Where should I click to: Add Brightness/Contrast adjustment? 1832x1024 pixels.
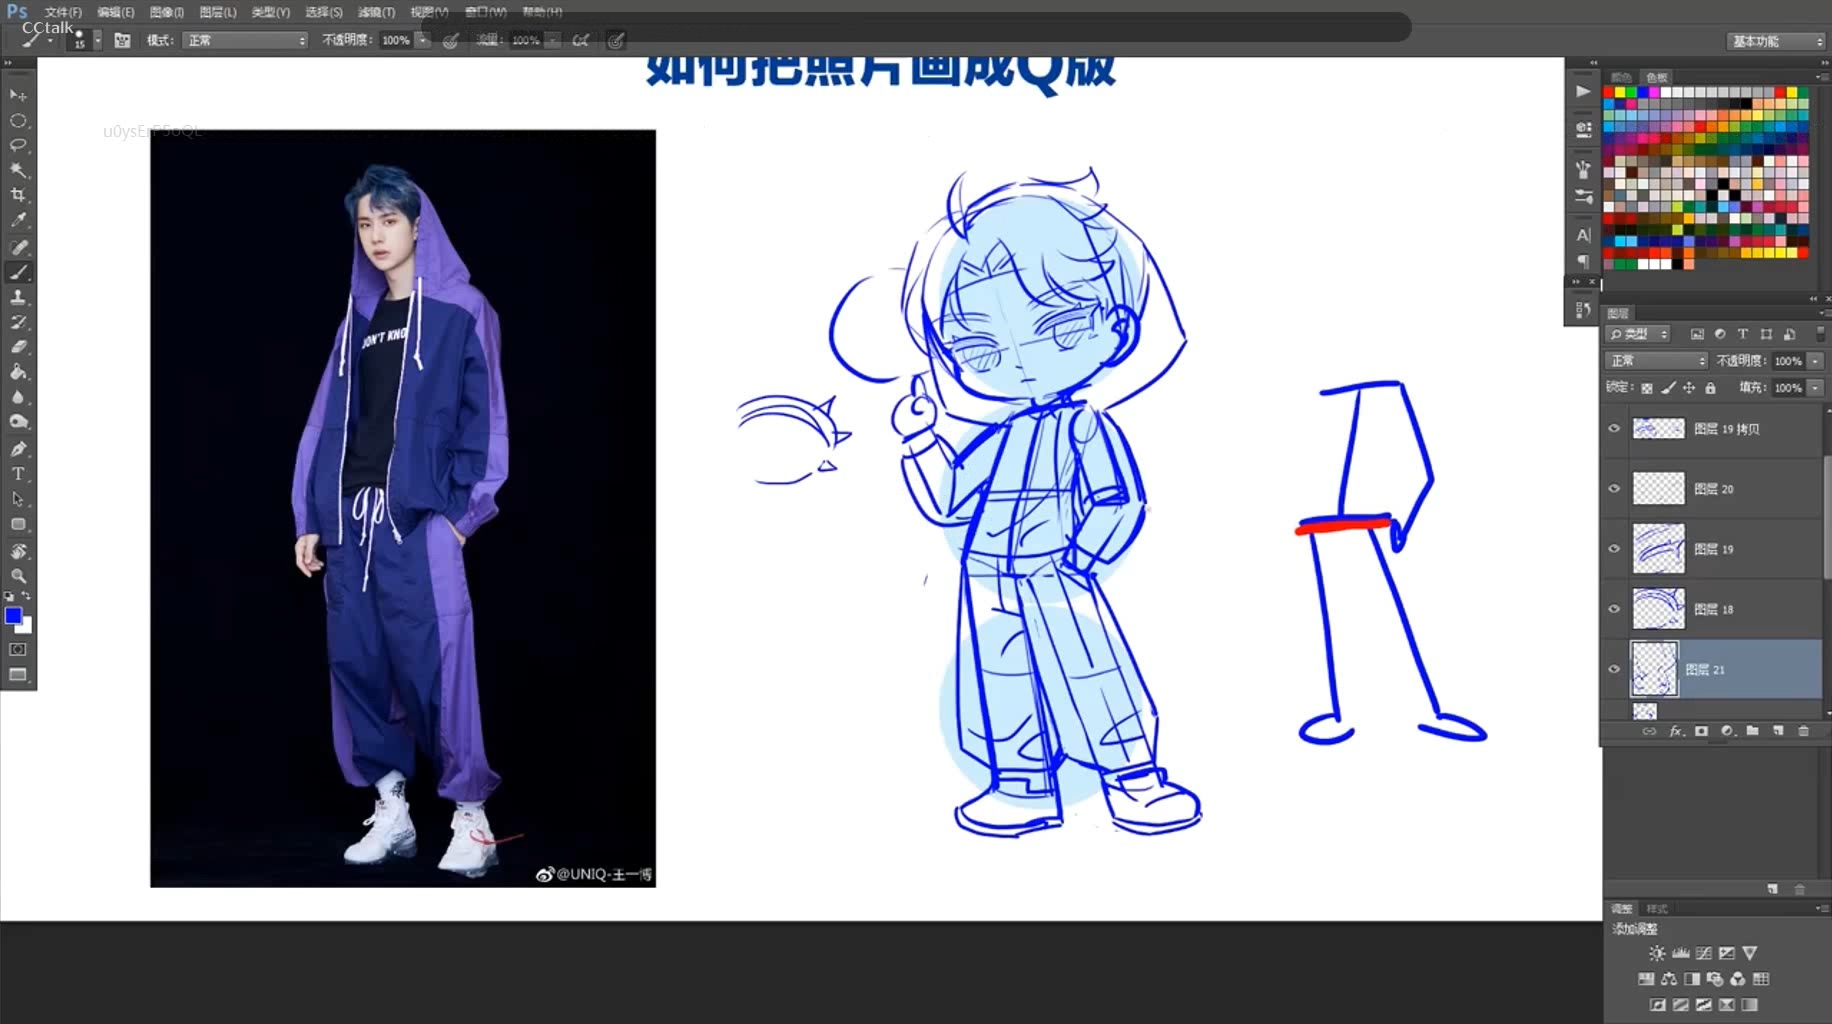click(x=1657, y=953)
